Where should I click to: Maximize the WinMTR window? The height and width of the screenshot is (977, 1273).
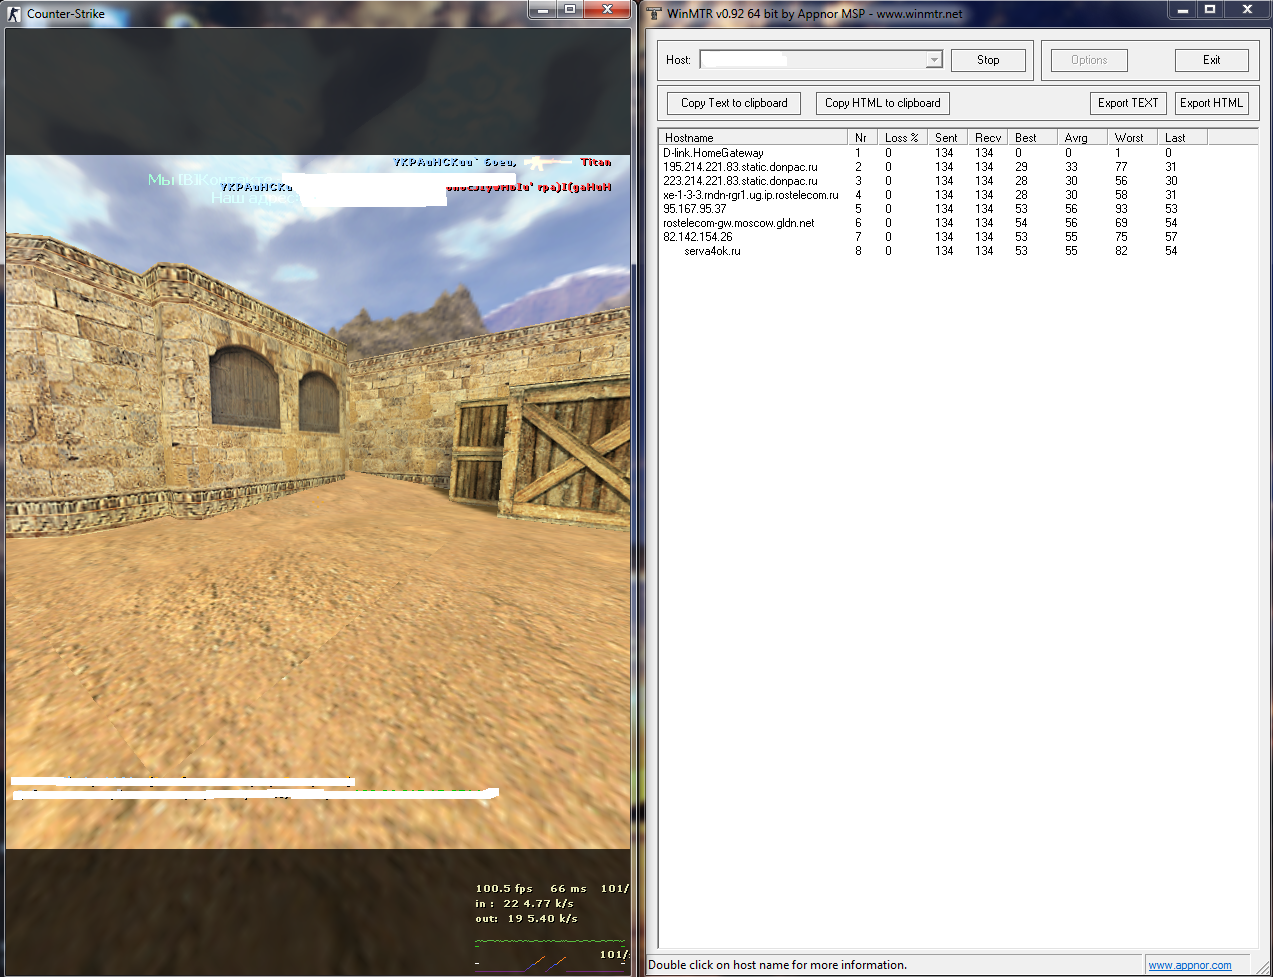click(x=1210, y=9)
